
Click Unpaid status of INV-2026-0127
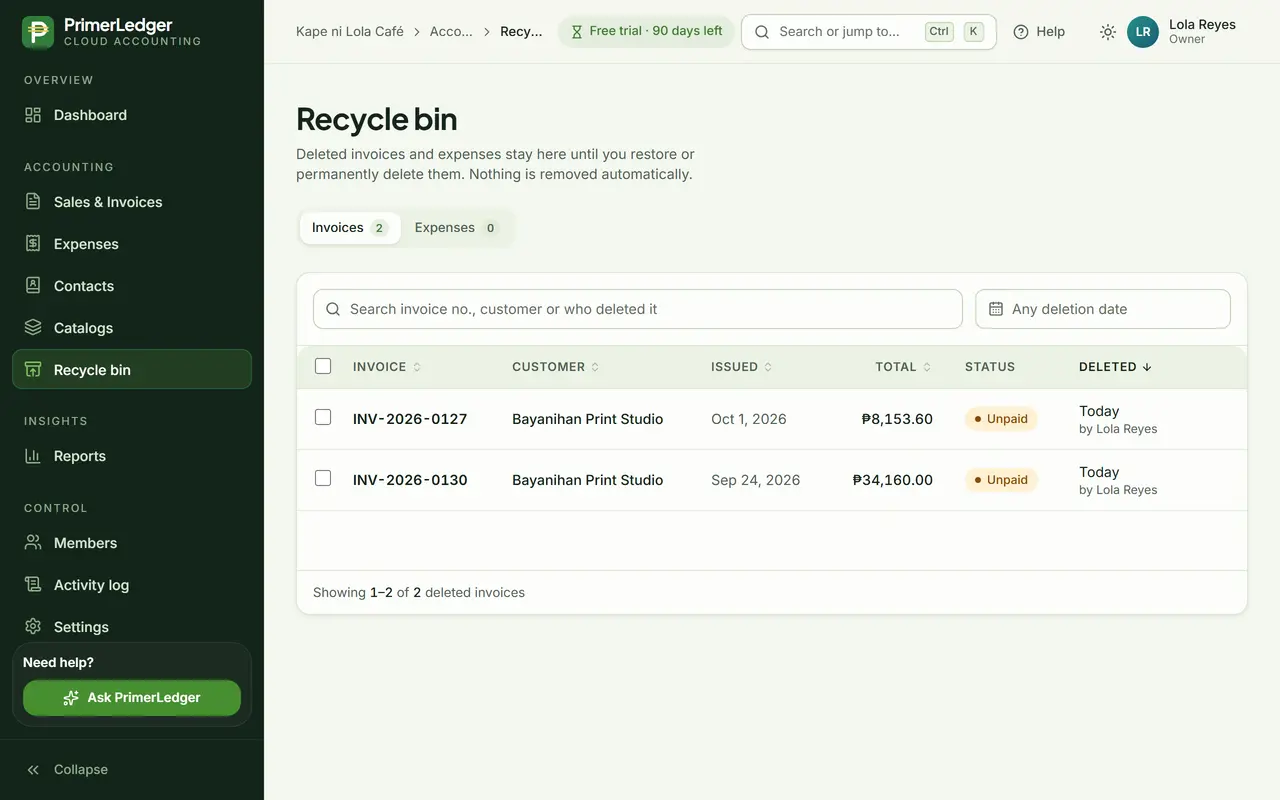point(1001,419)
